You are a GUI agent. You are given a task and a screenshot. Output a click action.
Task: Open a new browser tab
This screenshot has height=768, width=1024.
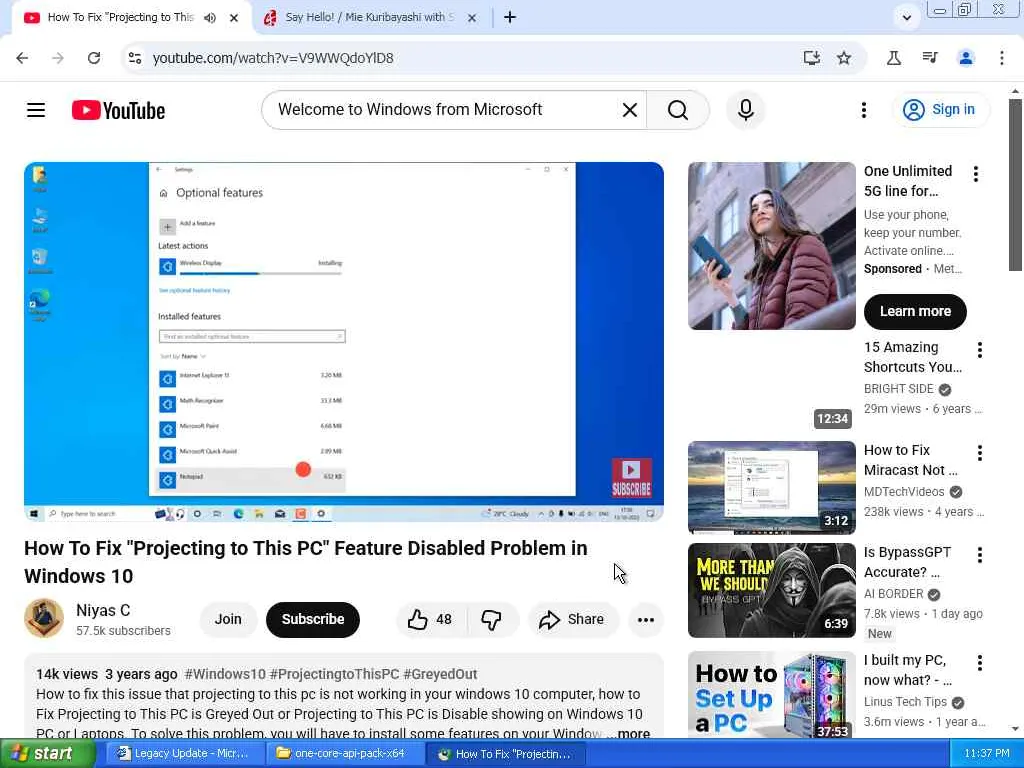[x=510, y=18]
